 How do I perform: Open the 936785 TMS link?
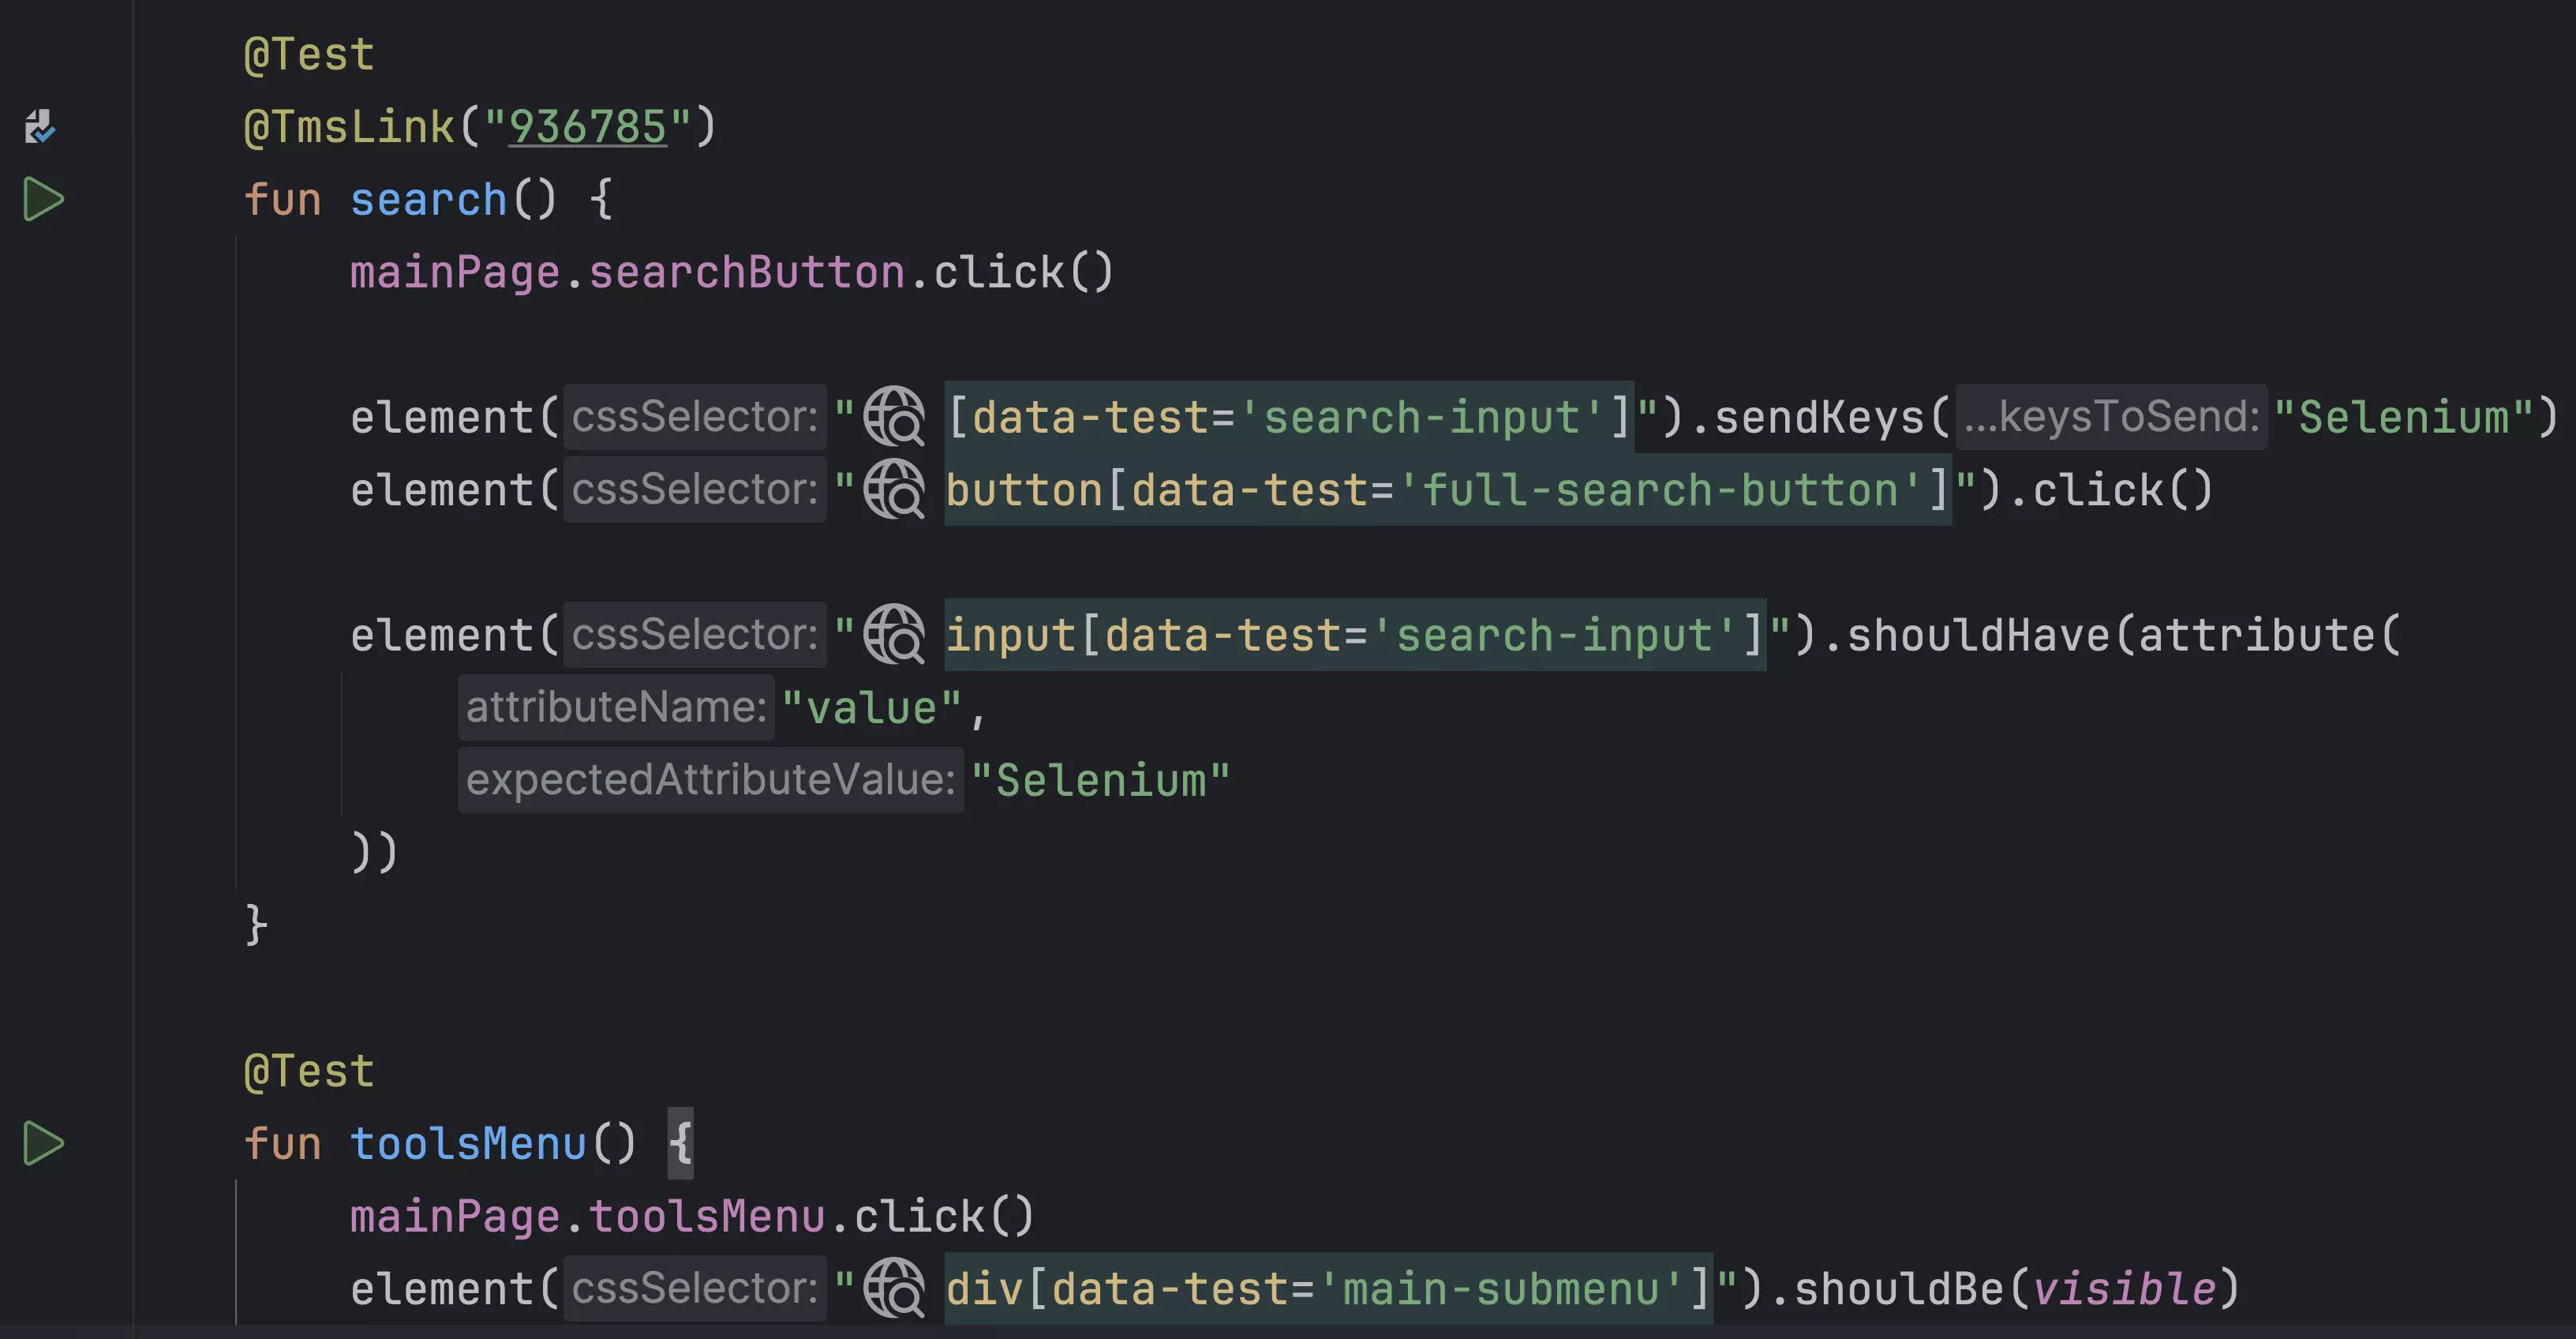pyautogui.click(x=587, y=127)
